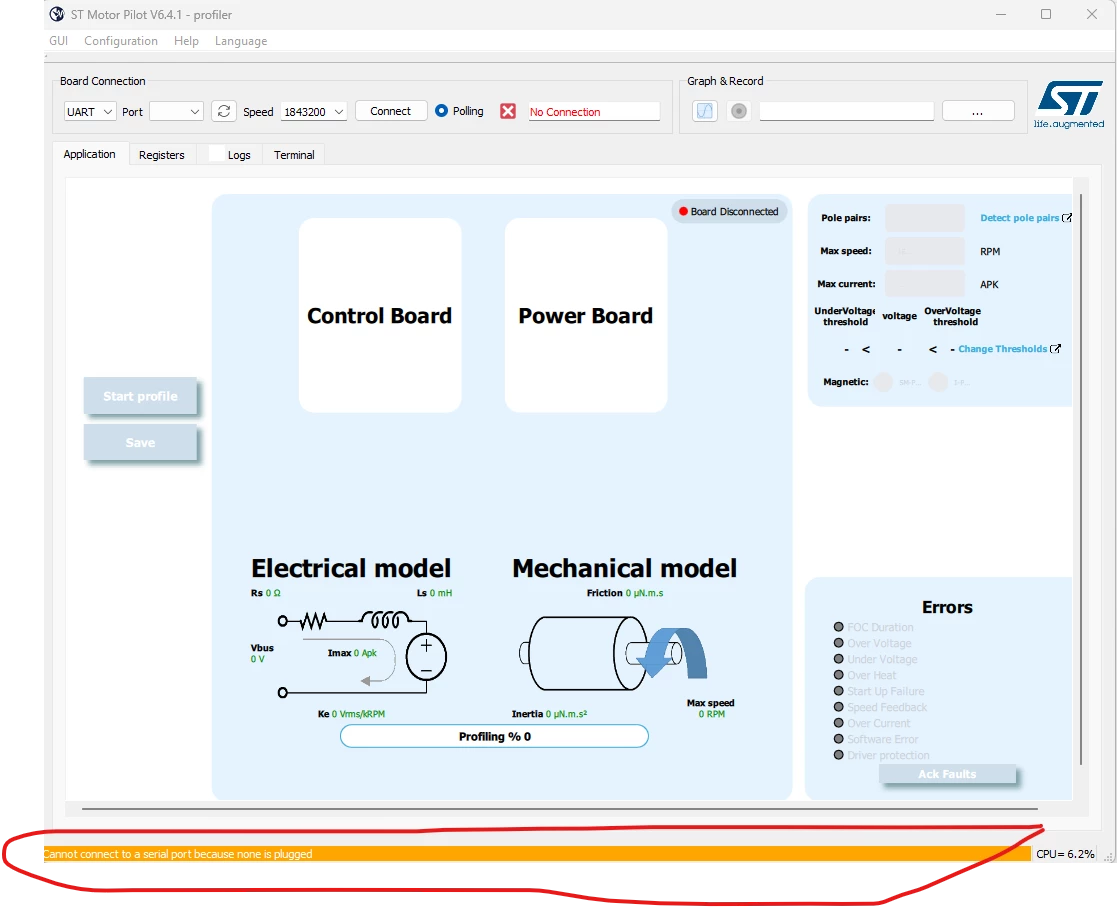Click the Profiling % 0 progress bar
The height and width of the screenshot is (908, 1117).
494,736
